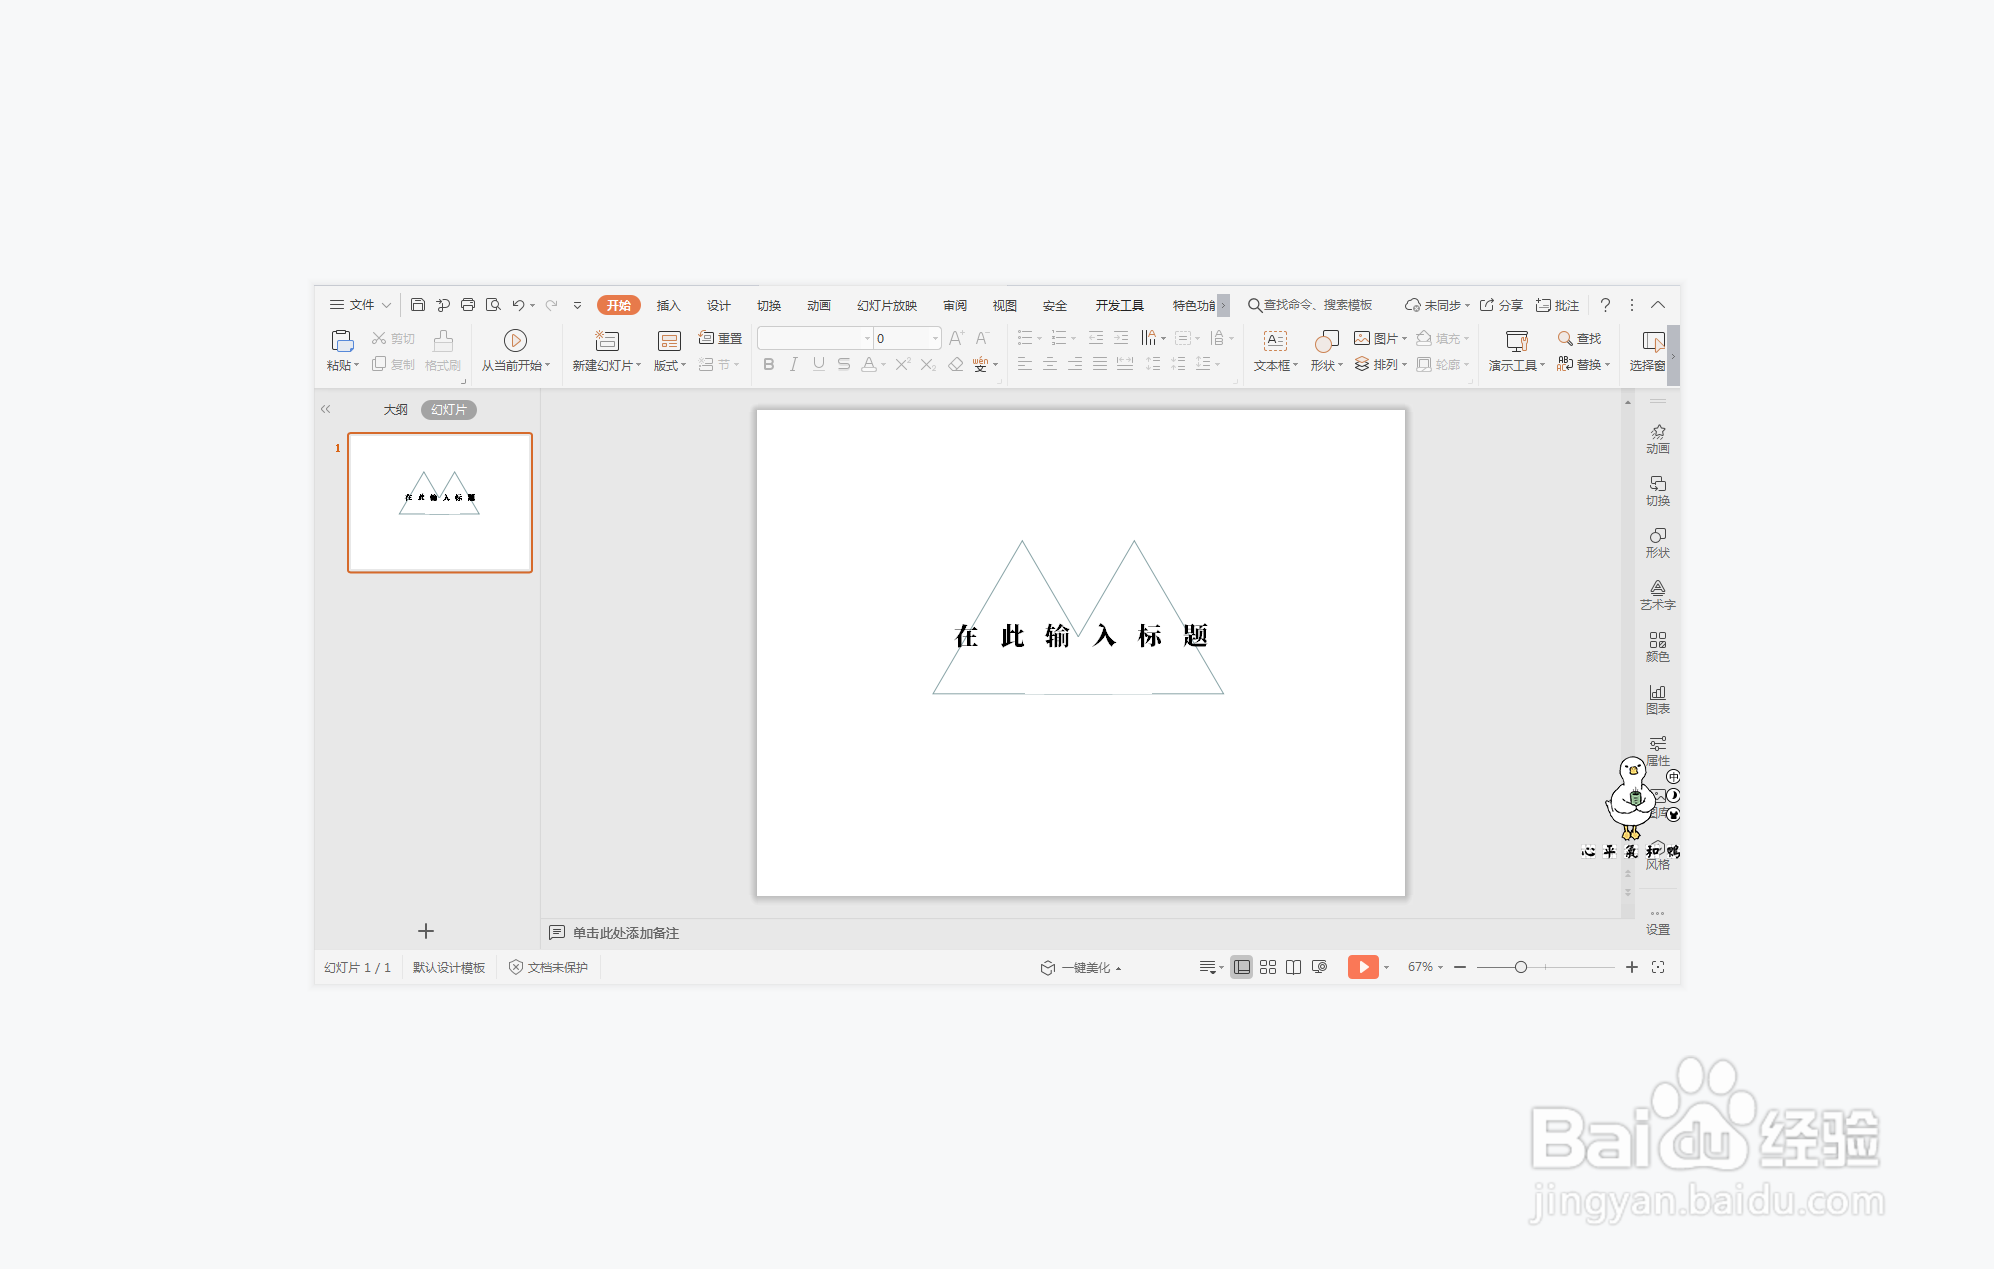Viewport: 1994px width, 1269px height.
Task: Click the Decrease Indent icon
Action: click(1096, 338)
